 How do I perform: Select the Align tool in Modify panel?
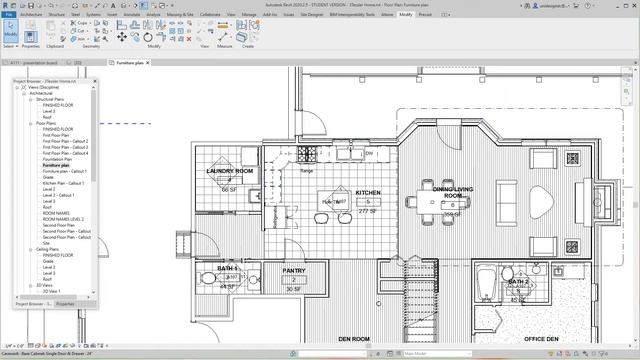click(122, 25)
